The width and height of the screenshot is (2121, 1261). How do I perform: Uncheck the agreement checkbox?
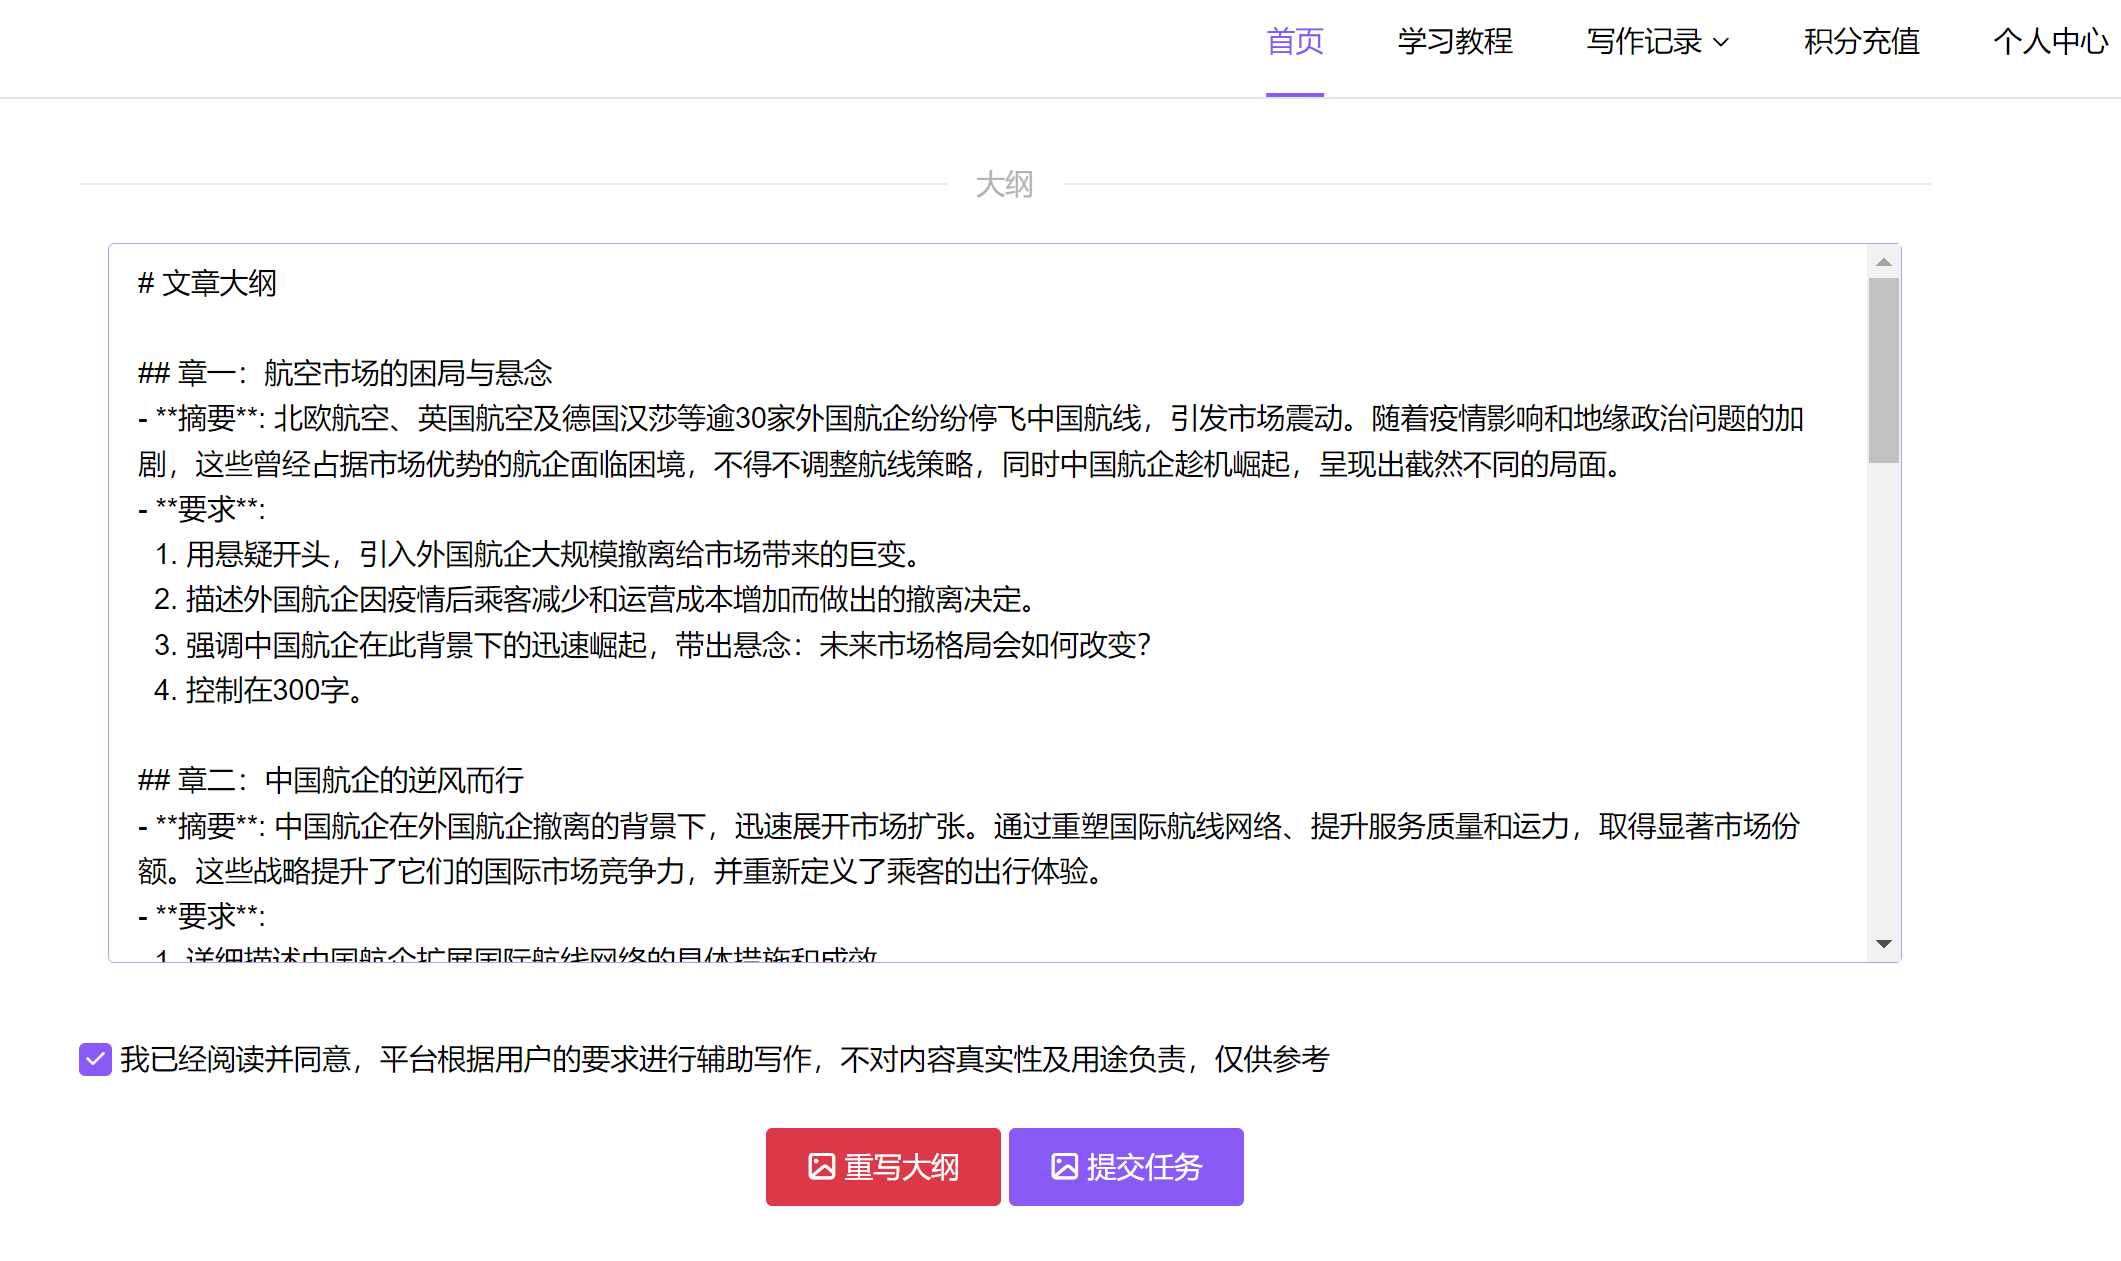[x=95, y=1059]
